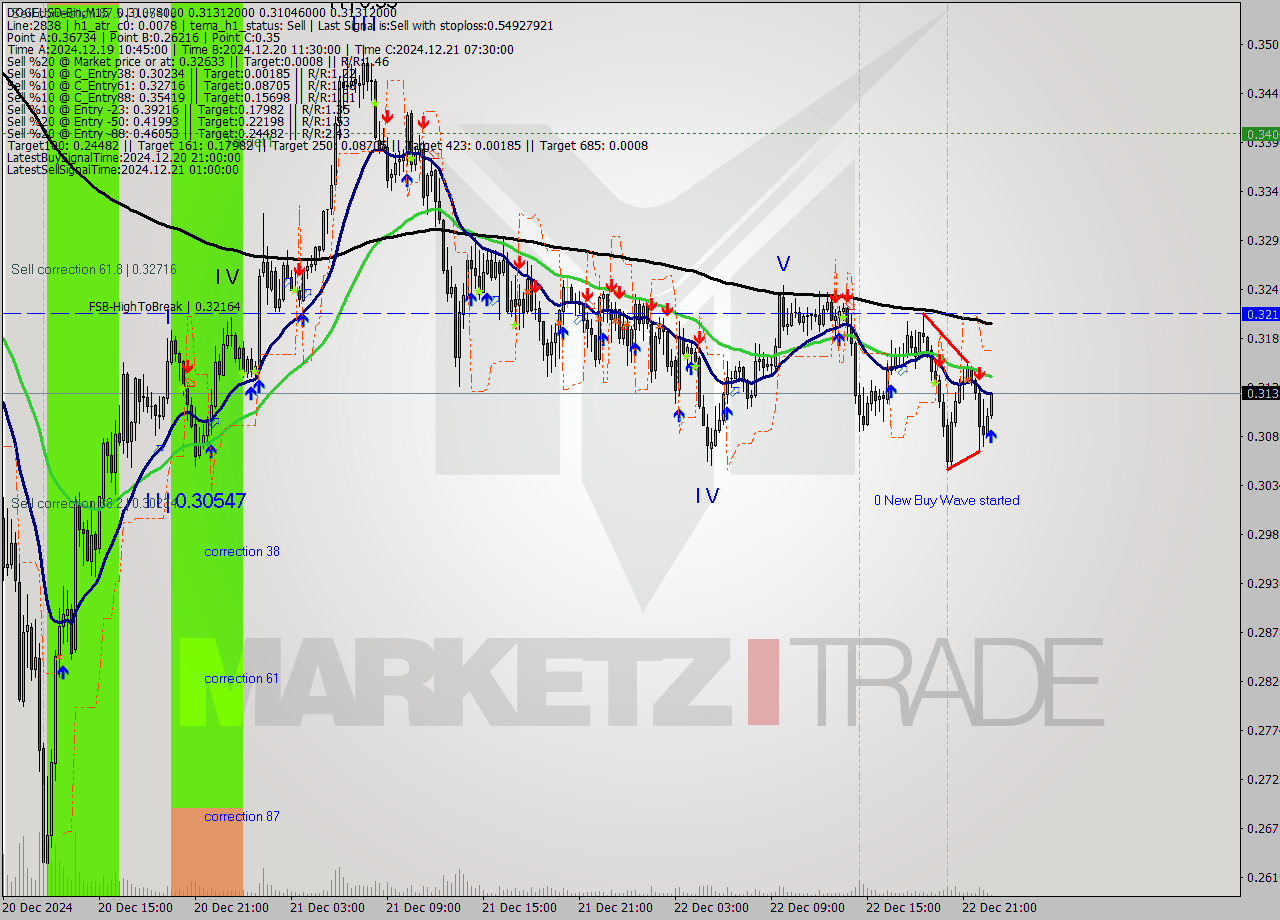Click the 0.261 price axis label
This screenshot has height=920, width=1280.
1262,877
